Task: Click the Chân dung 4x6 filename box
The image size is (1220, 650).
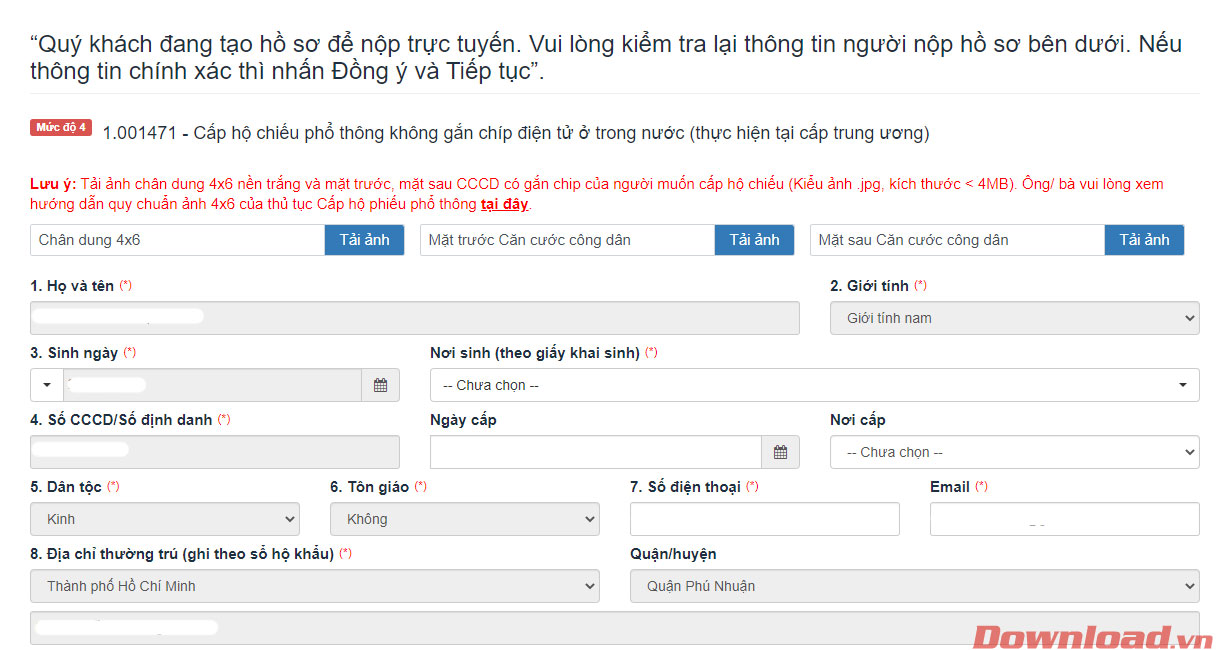Action: click(177, 240)
